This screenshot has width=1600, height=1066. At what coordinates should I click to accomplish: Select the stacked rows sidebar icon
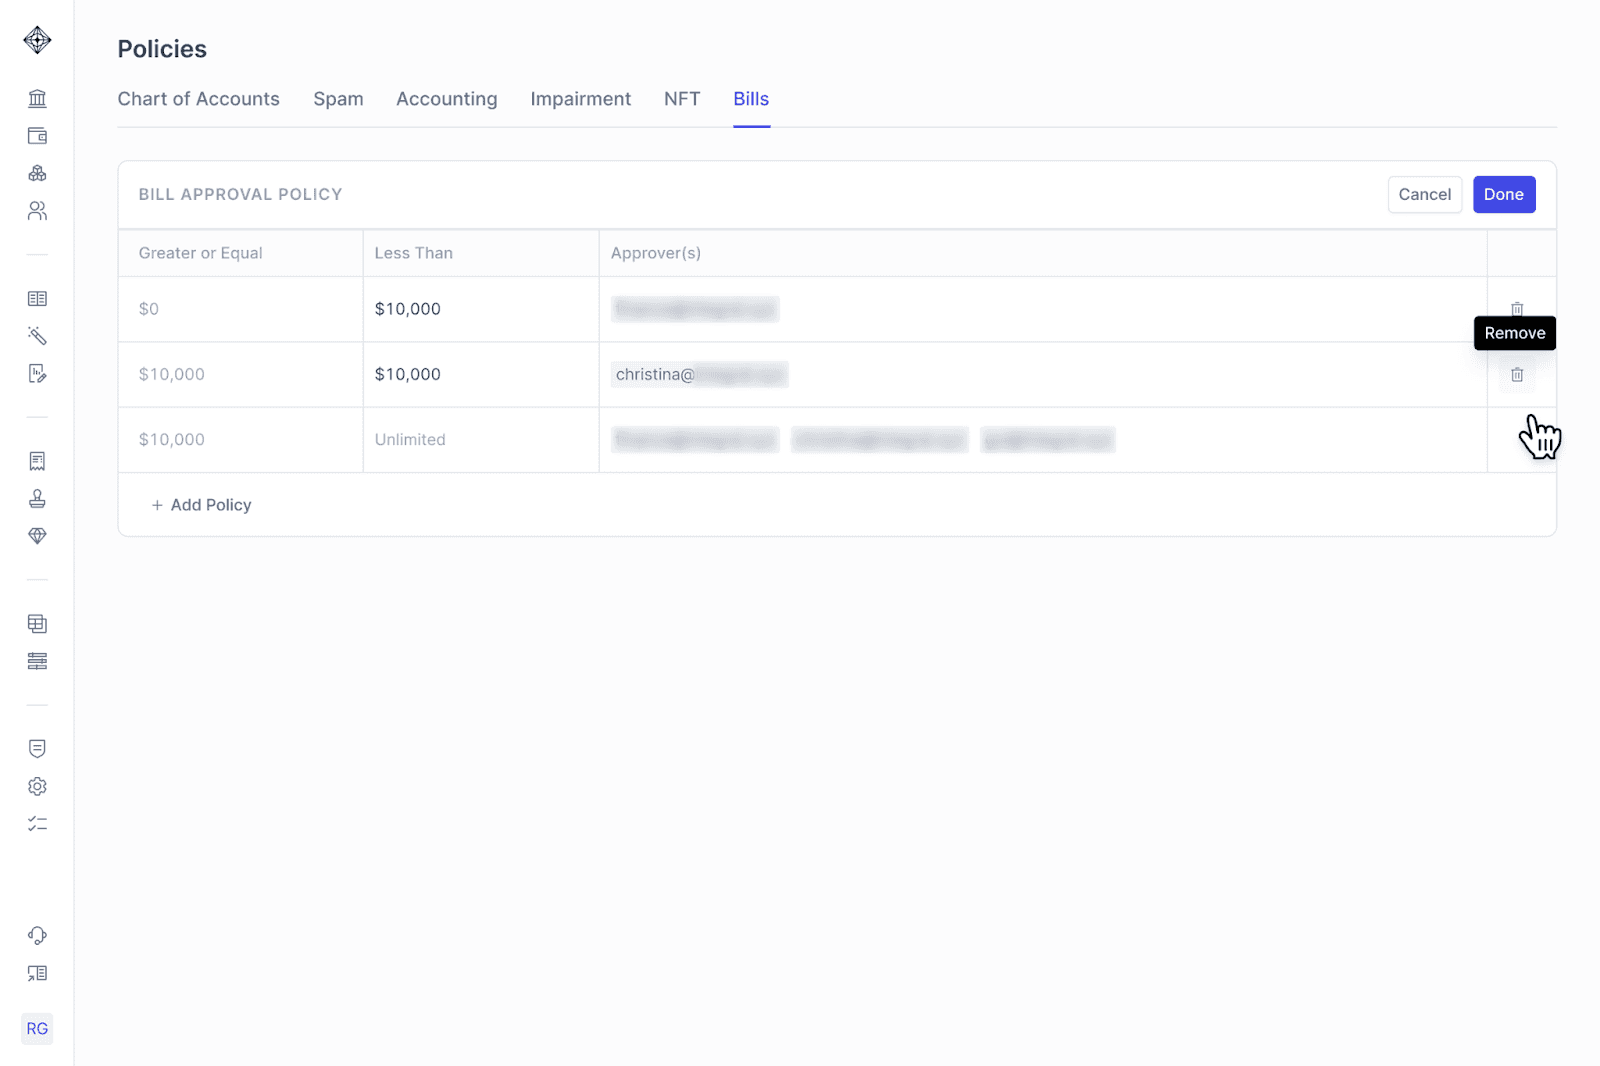(x=37, y=661)
